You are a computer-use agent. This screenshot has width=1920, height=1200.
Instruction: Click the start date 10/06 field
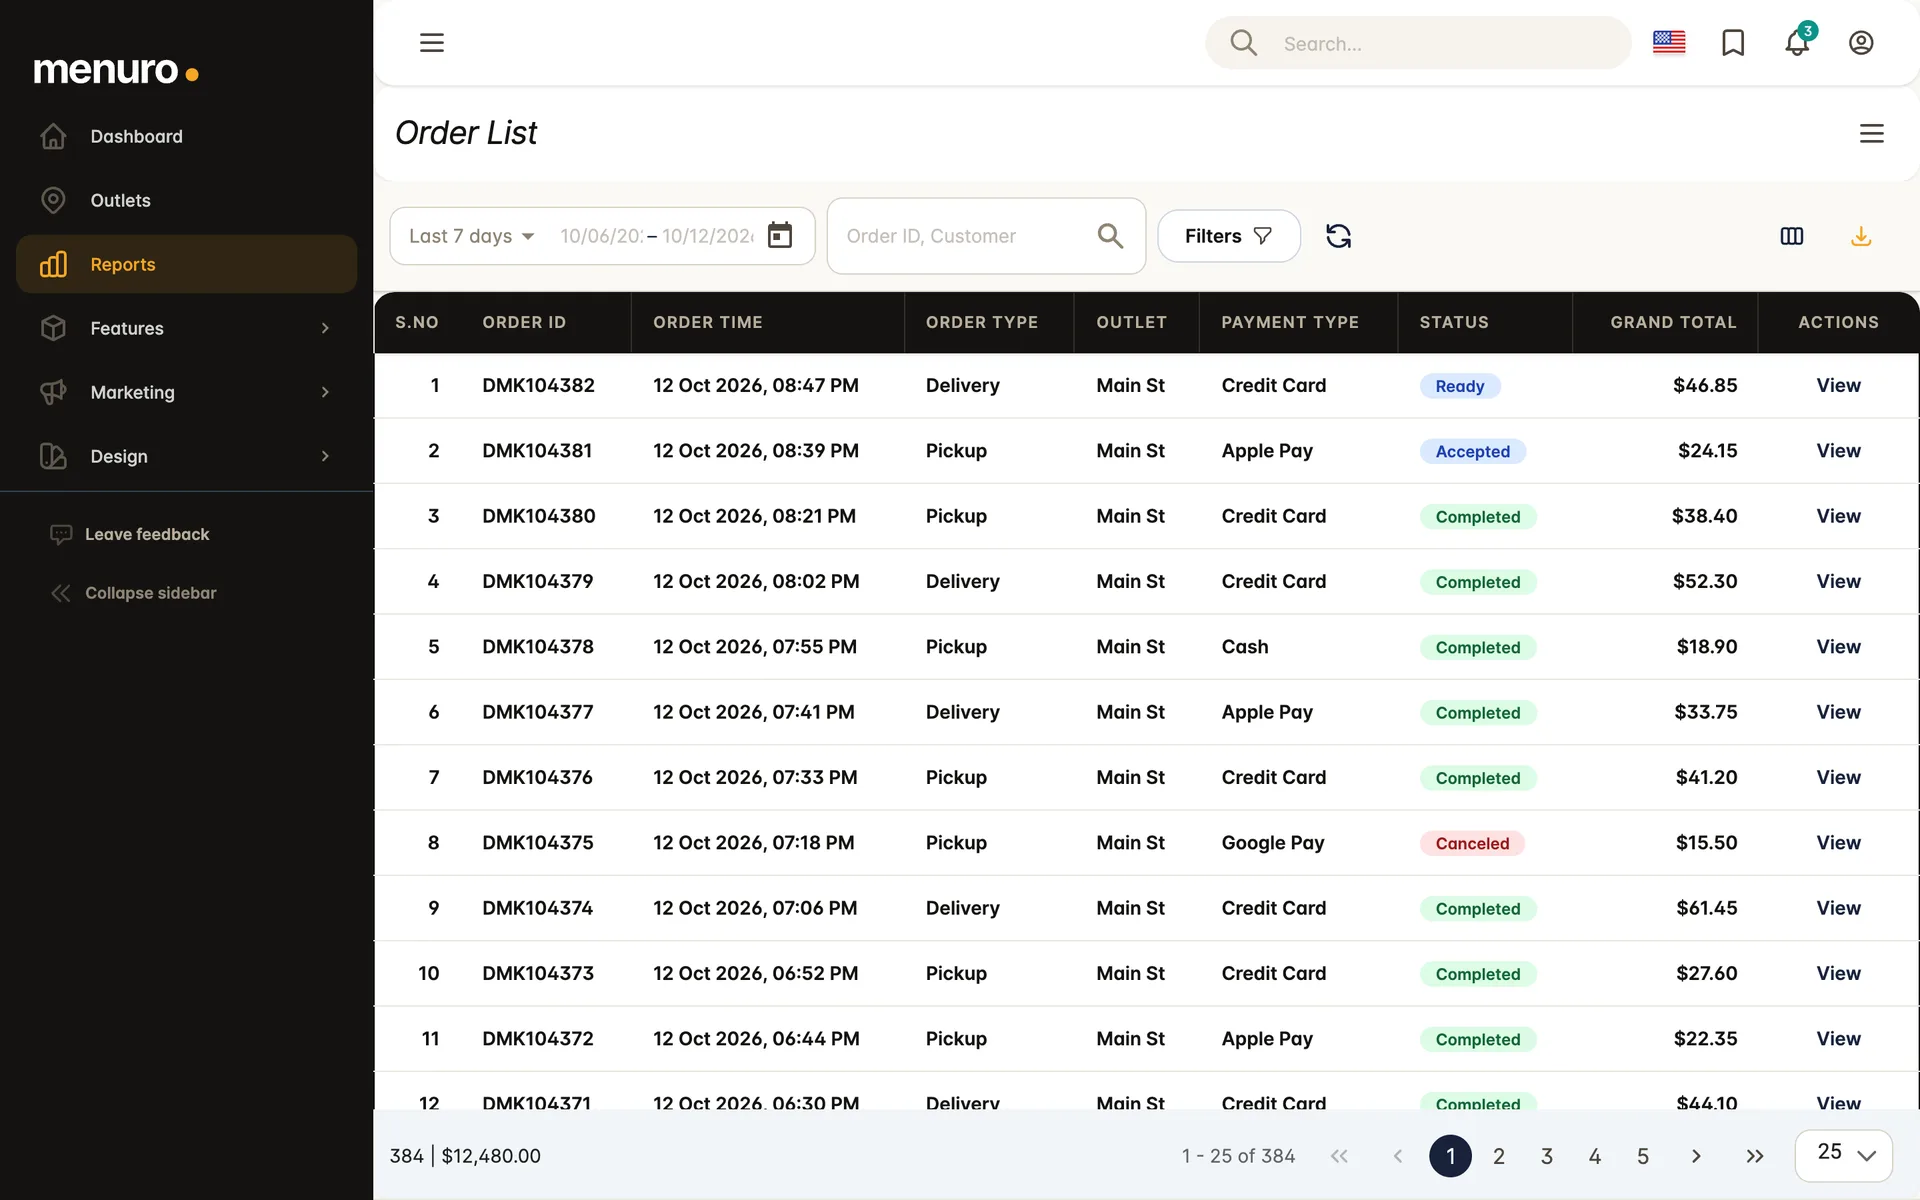pos(600,236)
